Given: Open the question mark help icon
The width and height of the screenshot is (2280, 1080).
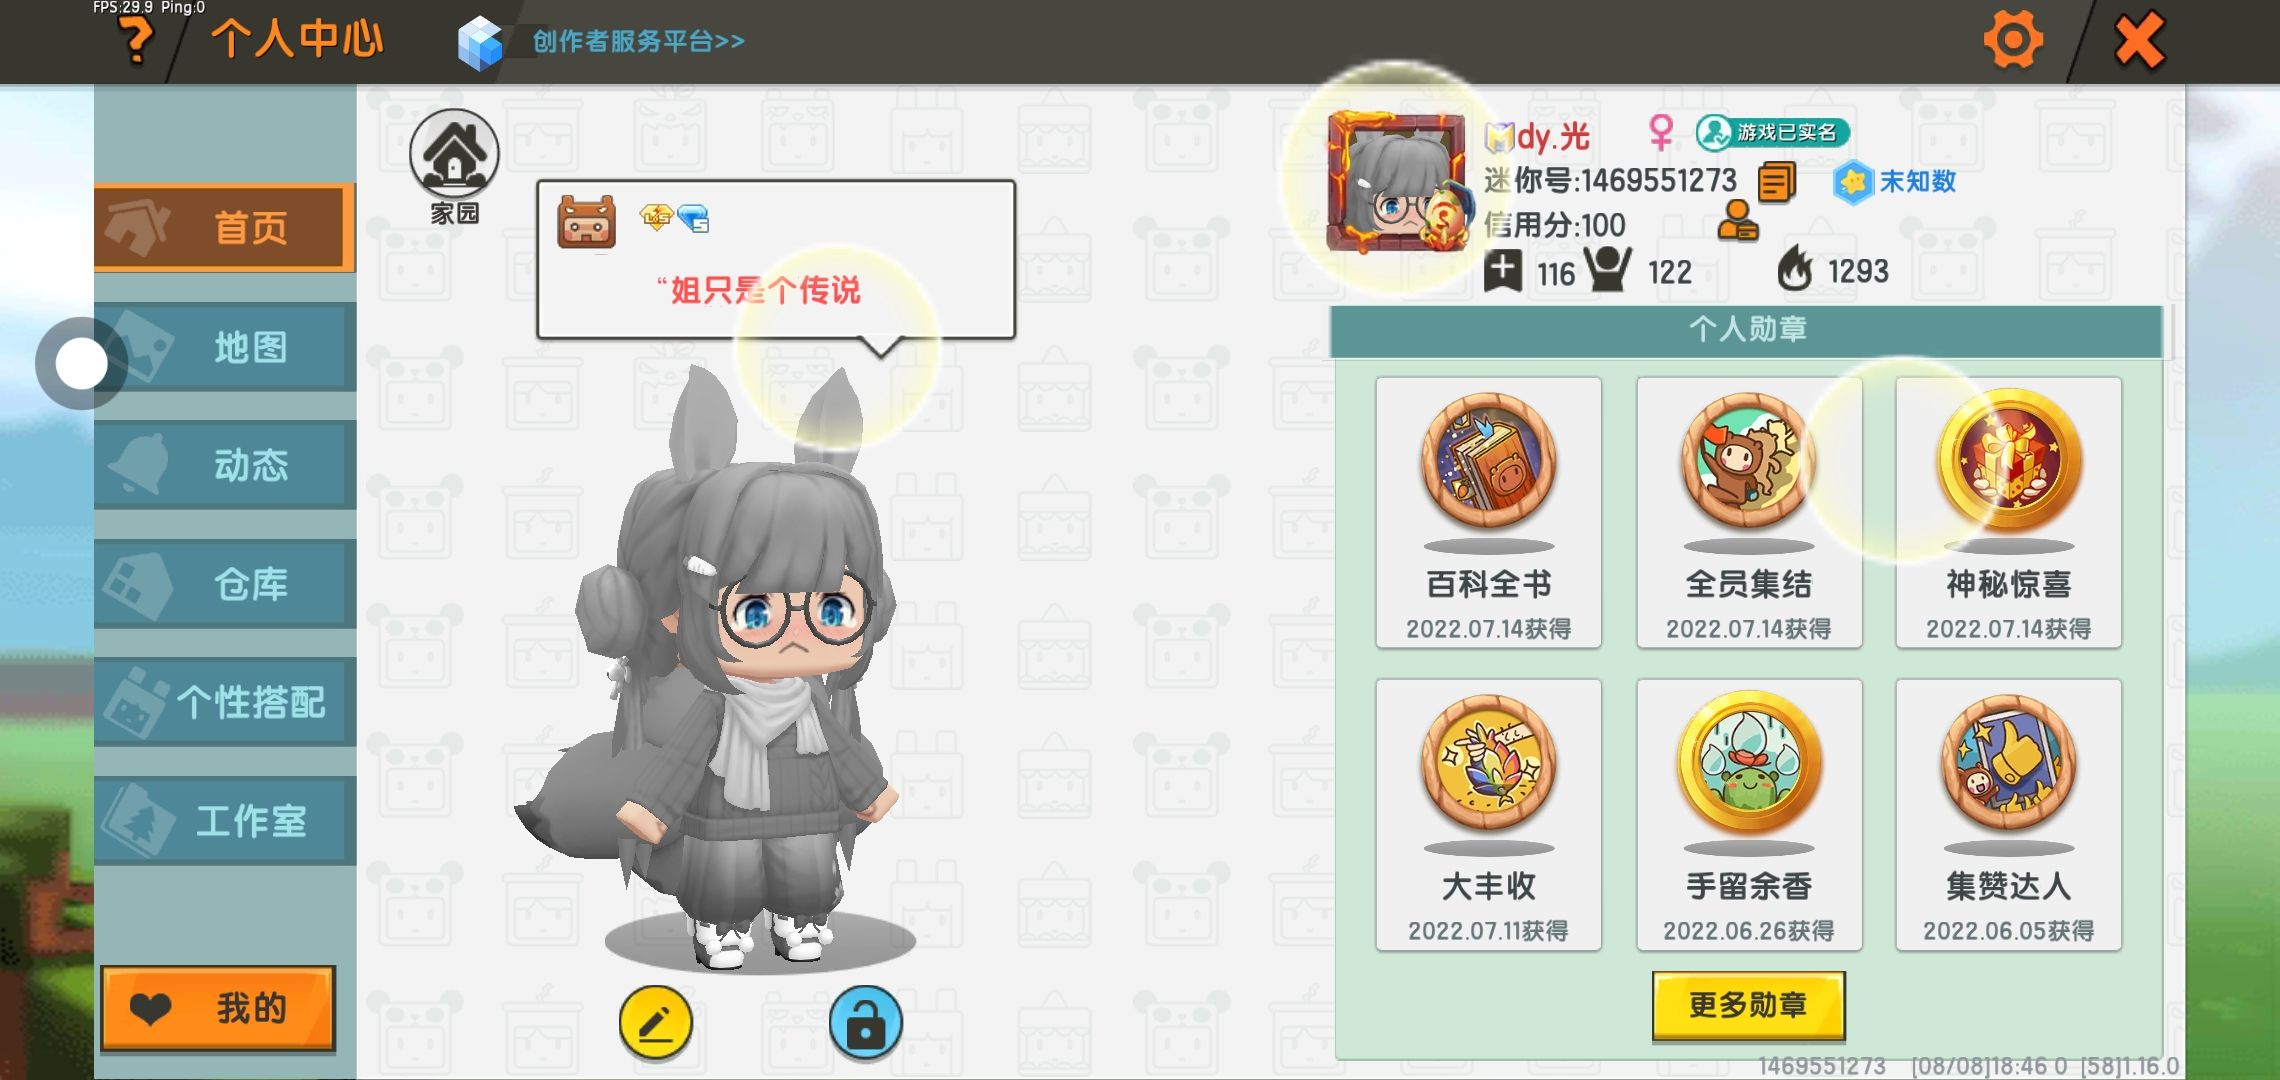Looking at the screenshot, I should [137, 42].
